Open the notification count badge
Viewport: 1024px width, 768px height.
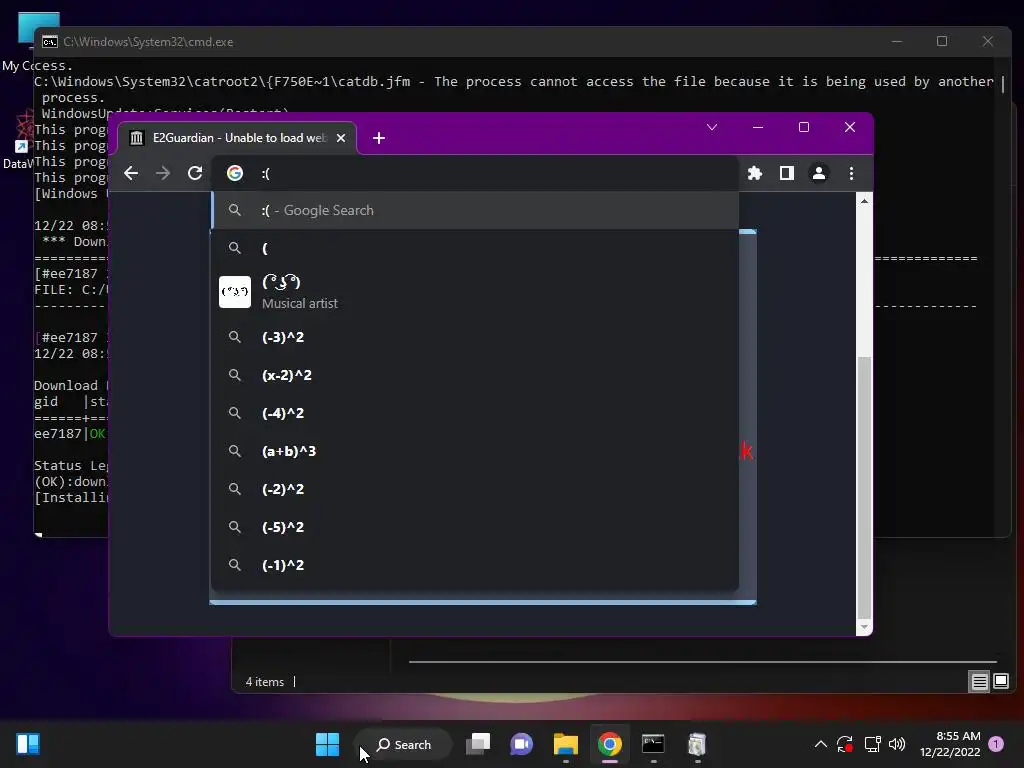point(996,744)
